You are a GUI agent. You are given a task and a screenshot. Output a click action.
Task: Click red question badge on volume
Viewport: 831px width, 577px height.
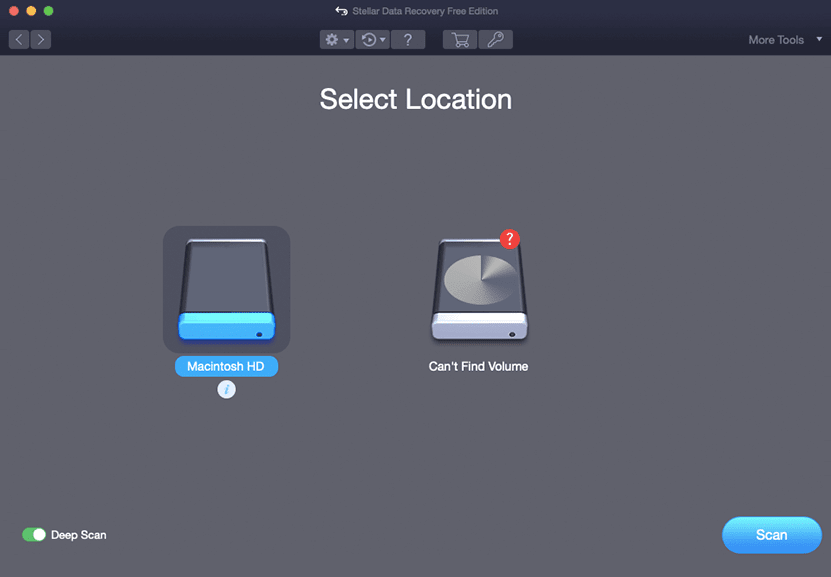point(510,239)
